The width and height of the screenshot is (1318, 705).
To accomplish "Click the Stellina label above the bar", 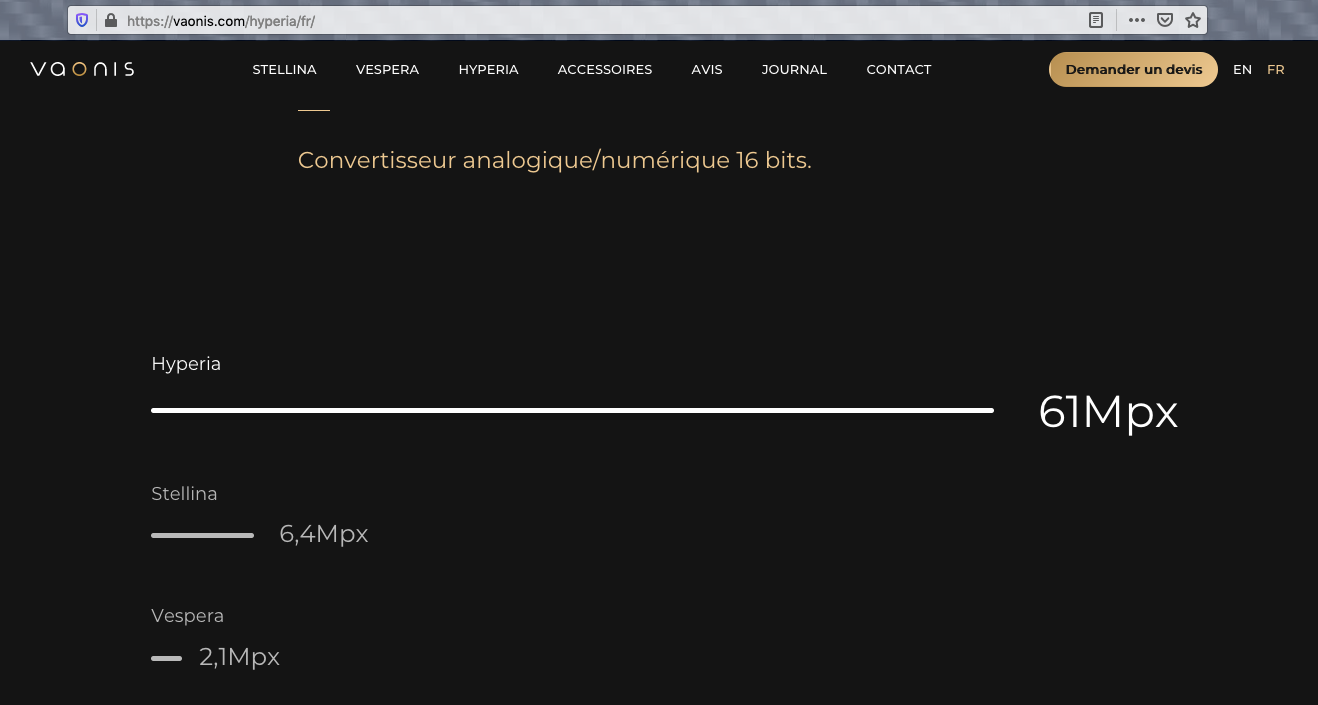I will [x=184, y=493].
